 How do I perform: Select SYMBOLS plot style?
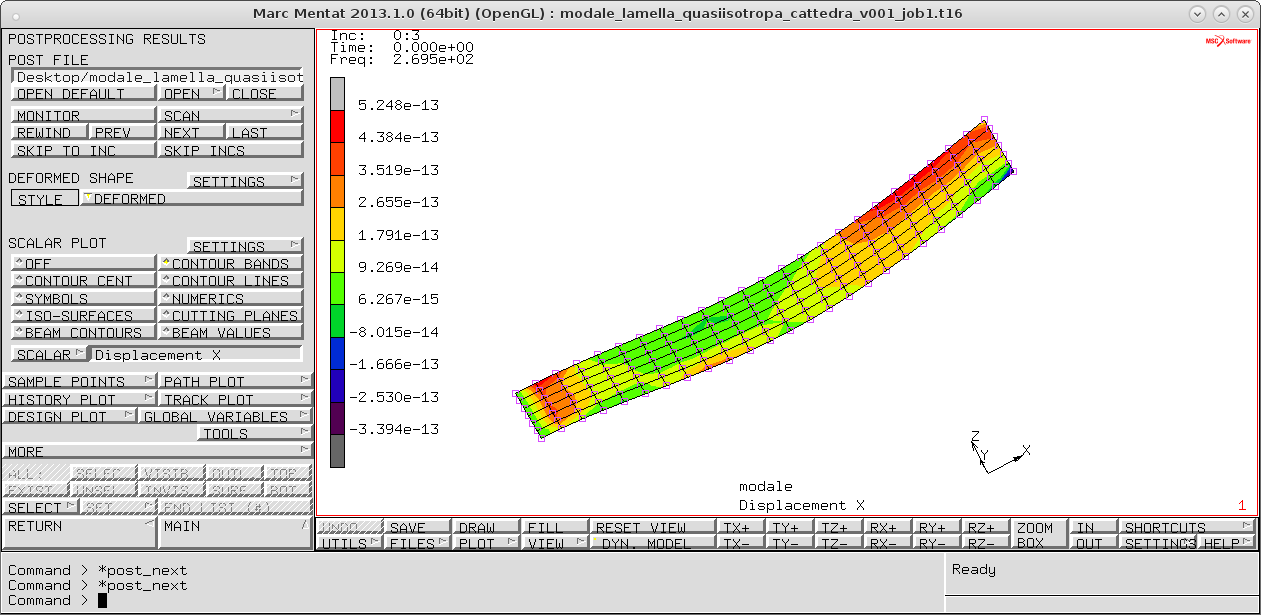point(83,298)
